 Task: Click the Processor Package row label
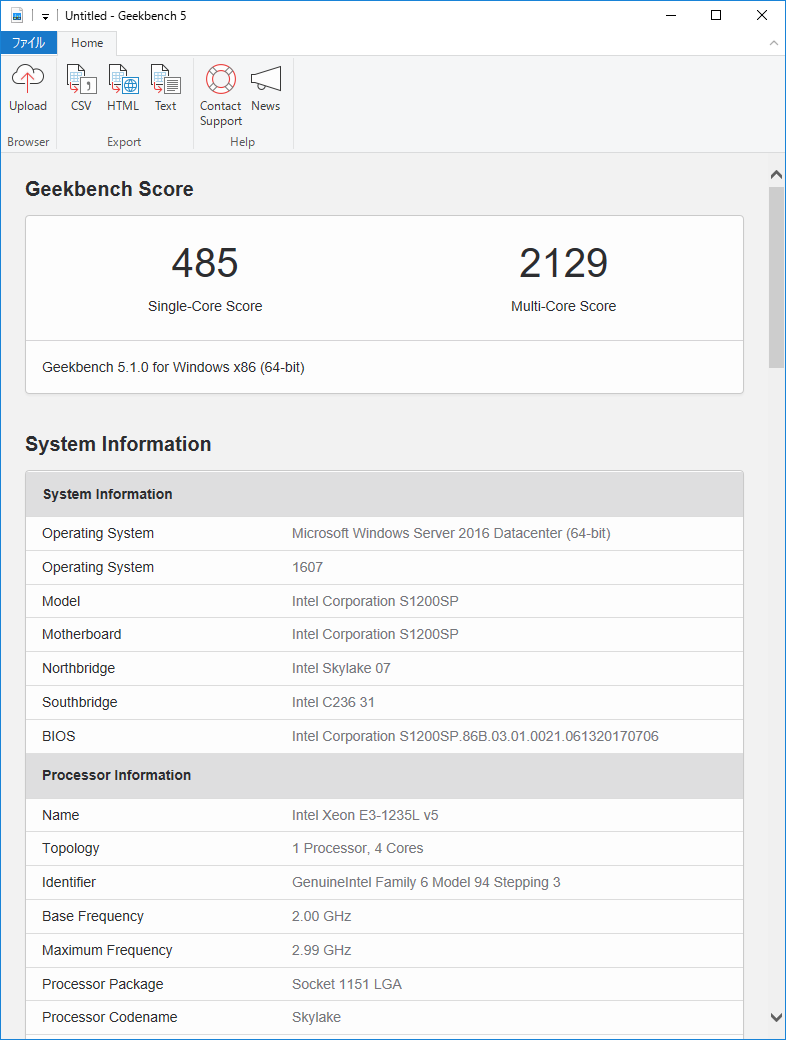(102, 984)
